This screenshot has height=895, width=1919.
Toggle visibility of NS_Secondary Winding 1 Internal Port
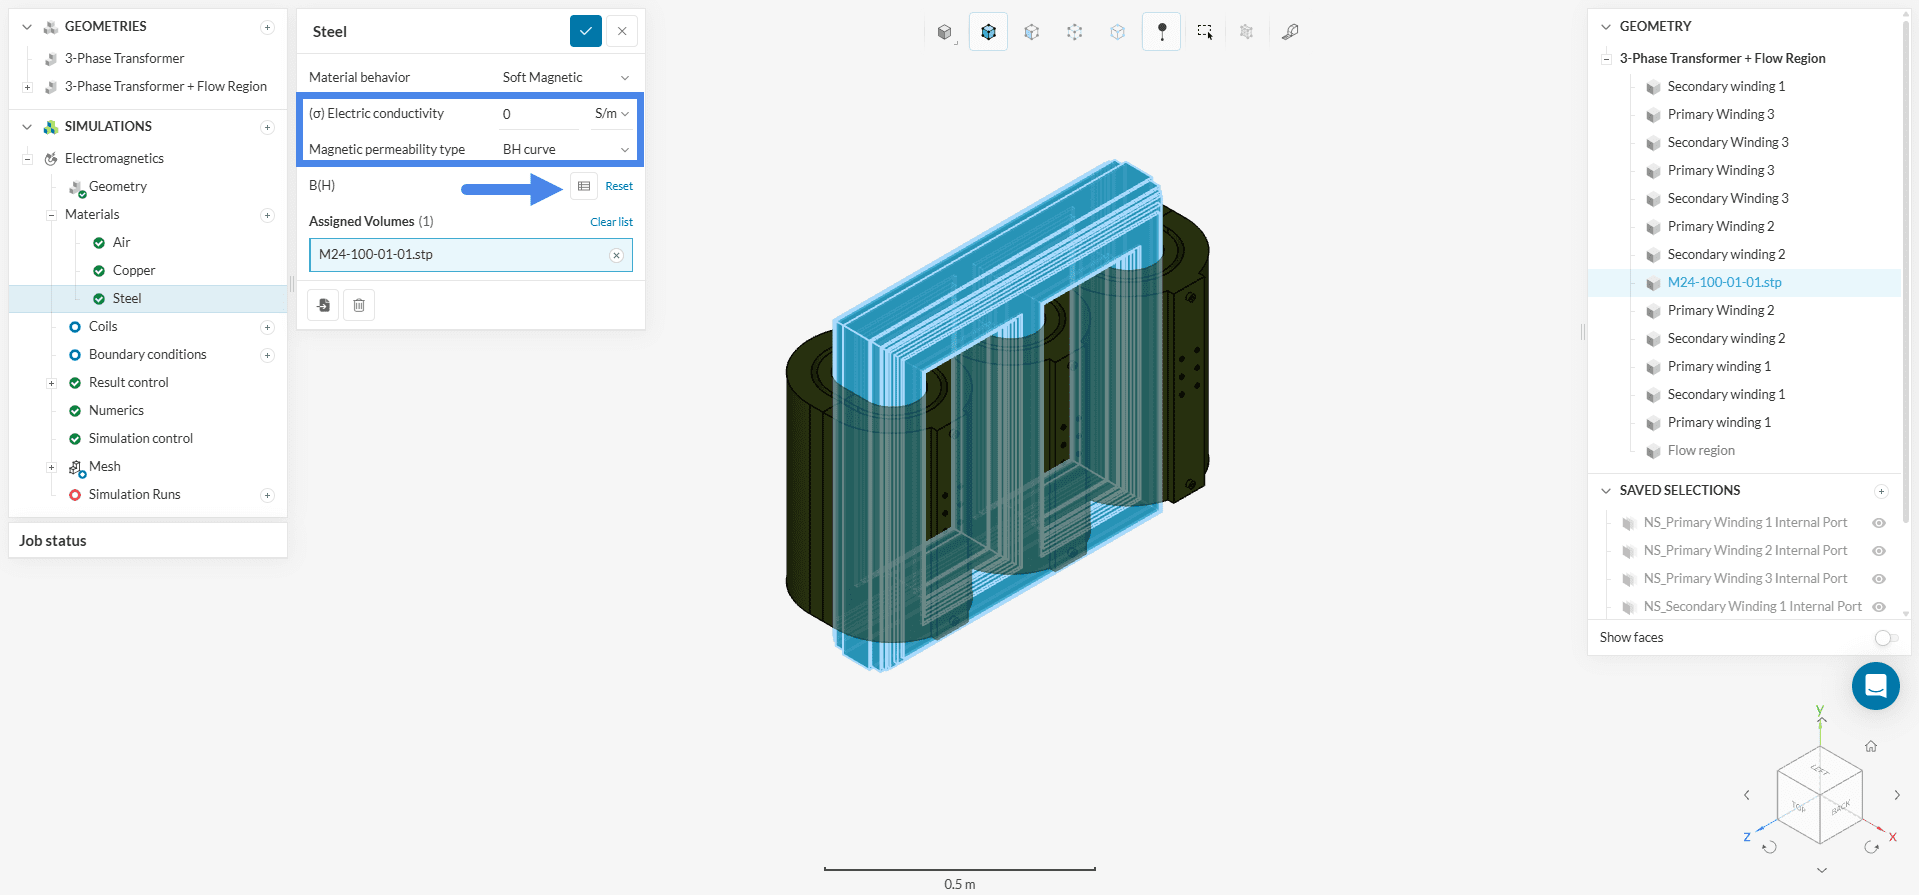click(1879, 607)
